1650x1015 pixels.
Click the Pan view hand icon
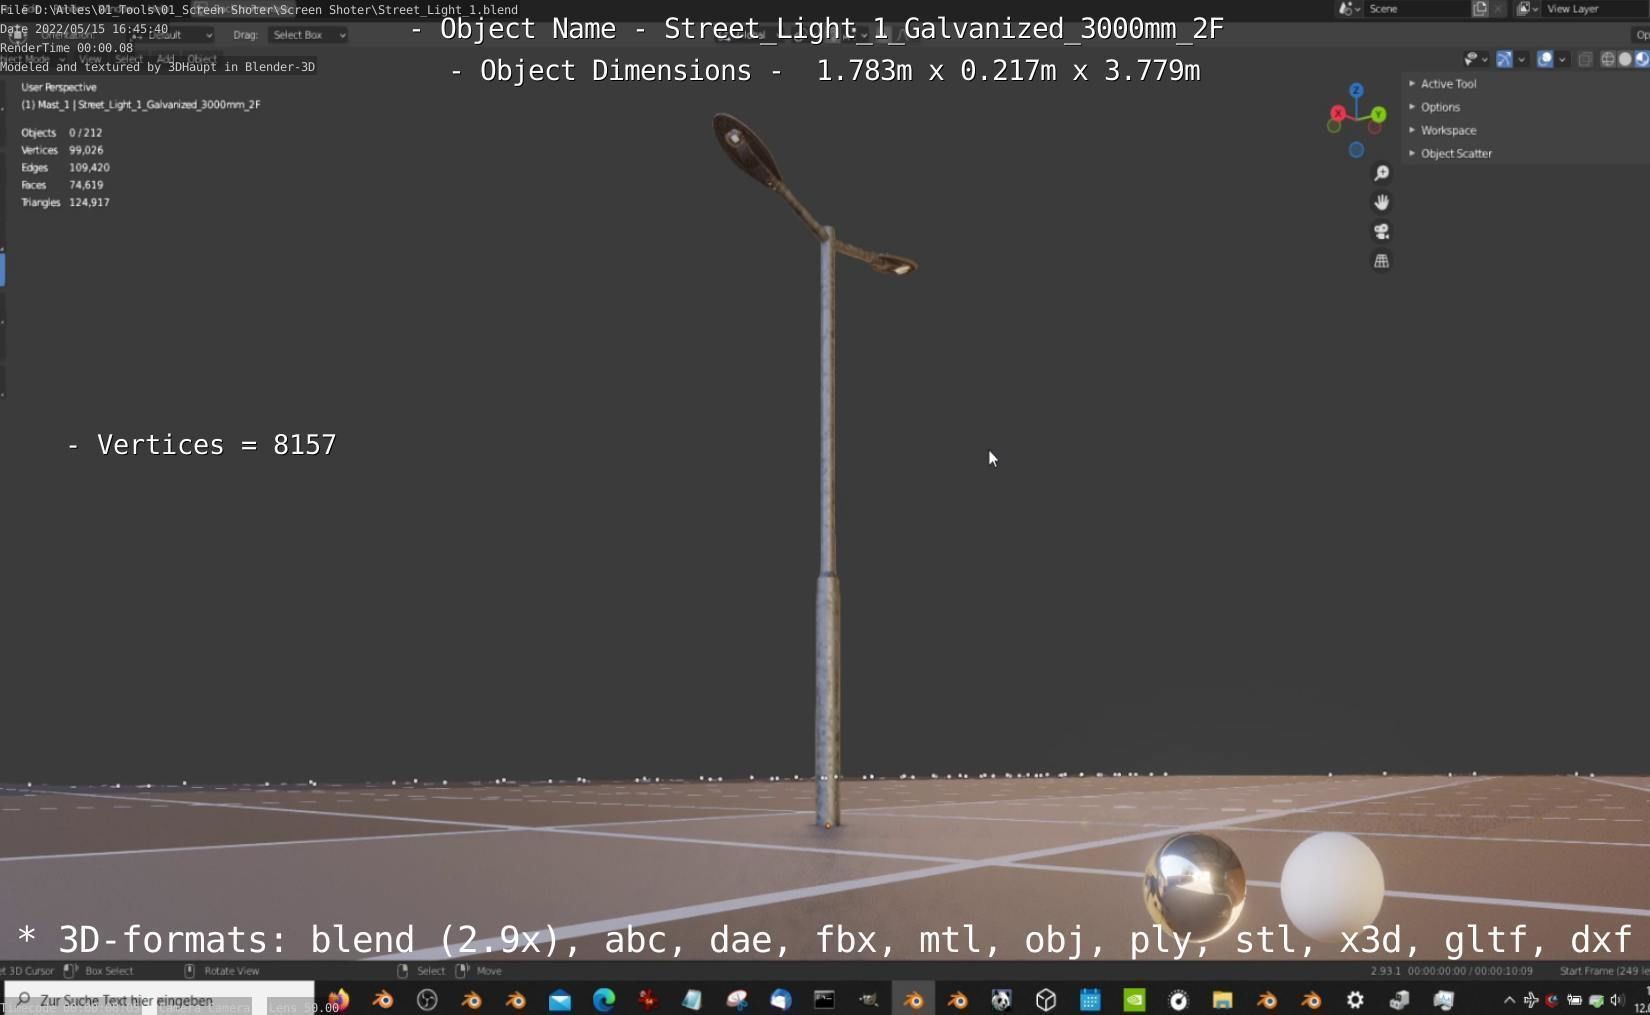1381,203
